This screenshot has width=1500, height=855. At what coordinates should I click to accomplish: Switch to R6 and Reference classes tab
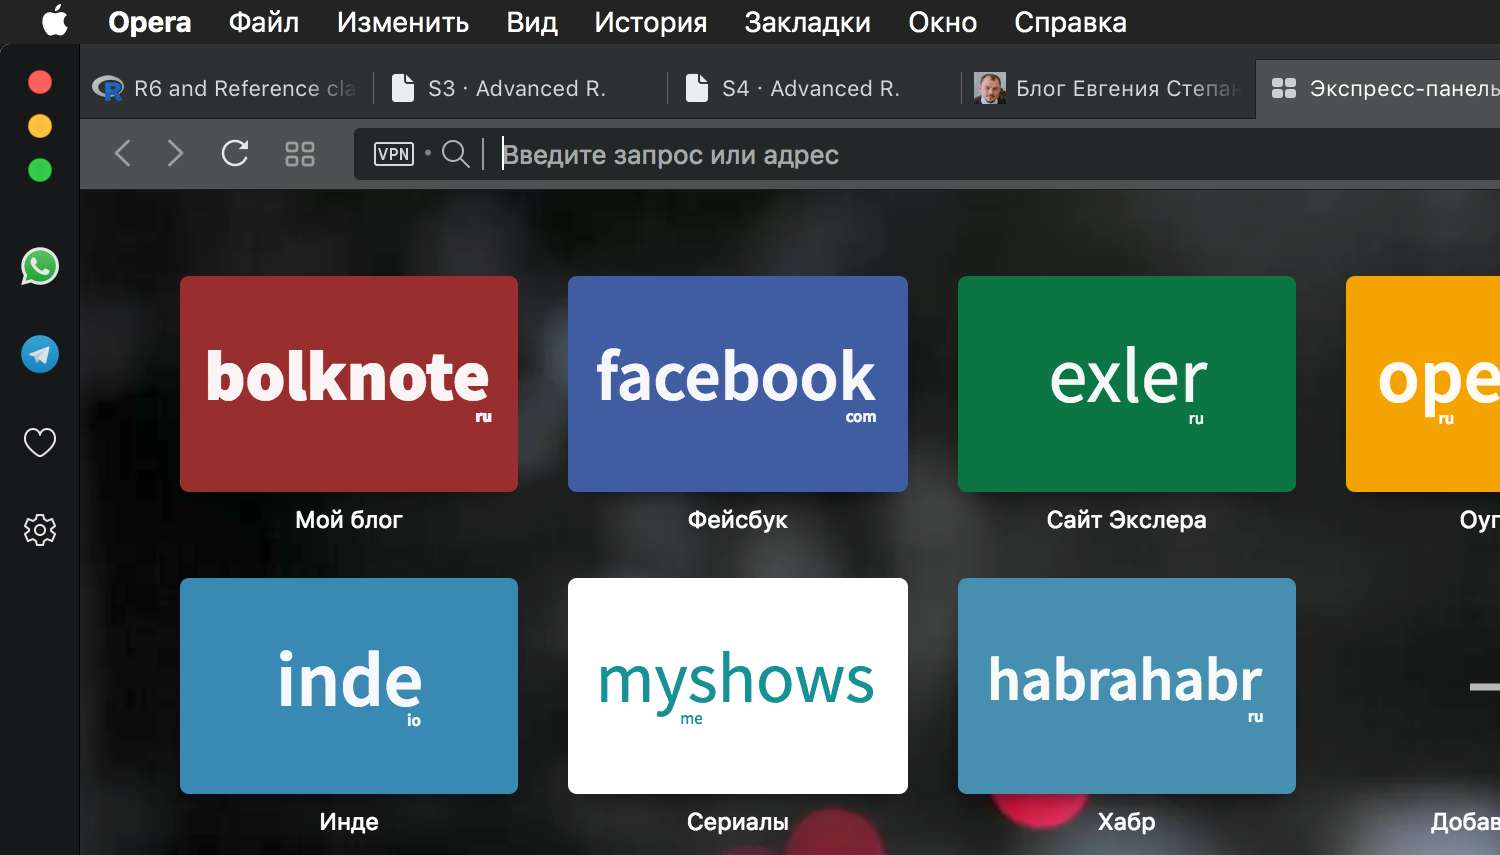[226, 88]
